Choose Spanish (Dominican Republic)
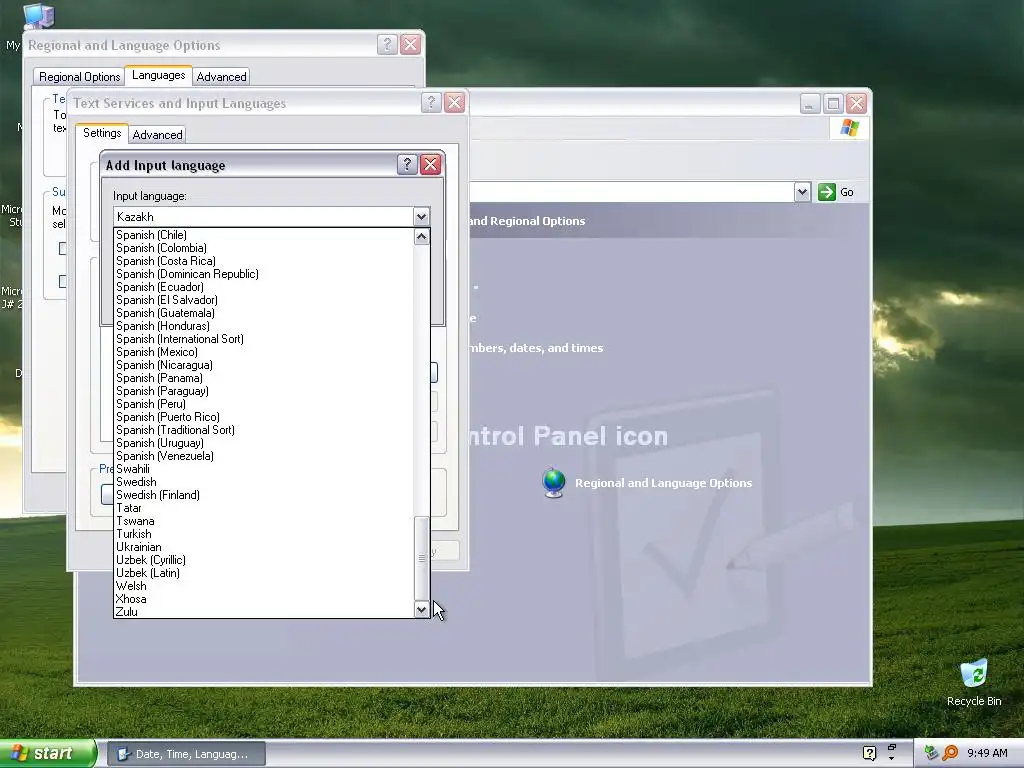The image size is (1024, 768). (187, 274)
